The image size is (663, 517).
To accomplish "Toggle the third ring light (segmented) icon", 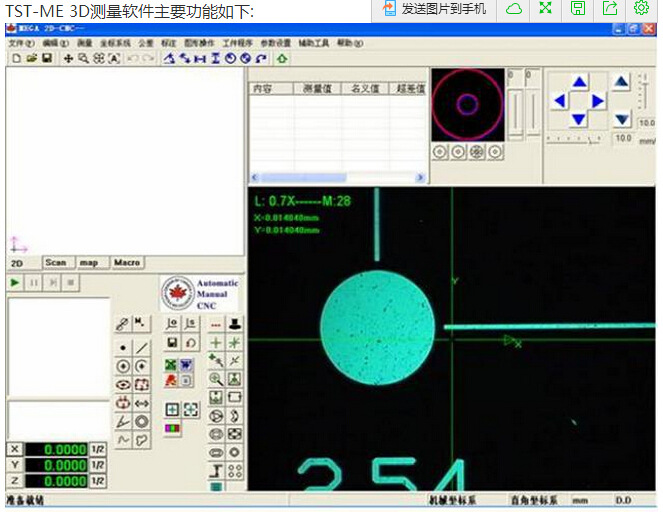I will tap(477, 152).
